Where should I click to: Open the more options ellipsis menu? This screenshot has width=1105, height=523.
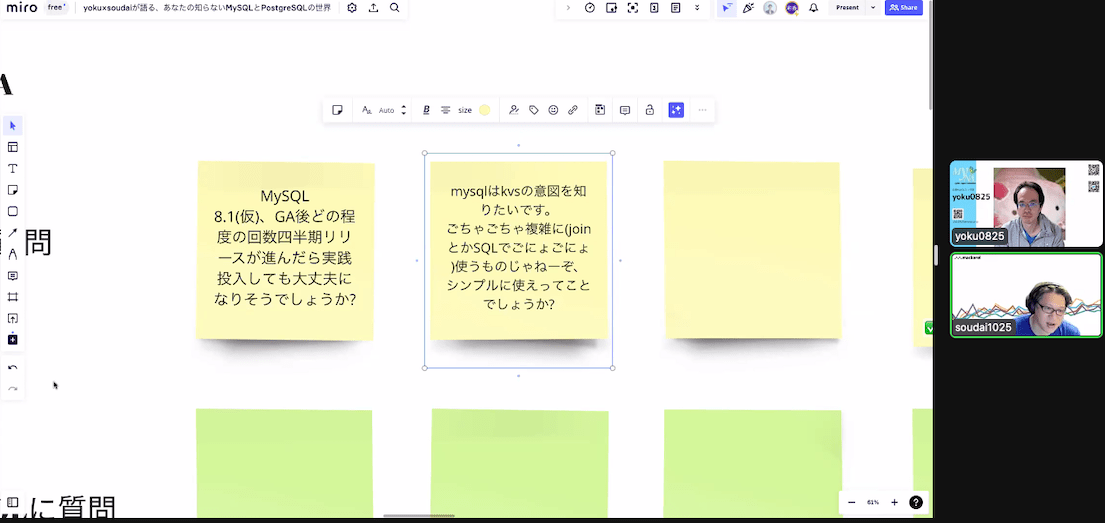(702, 110)
